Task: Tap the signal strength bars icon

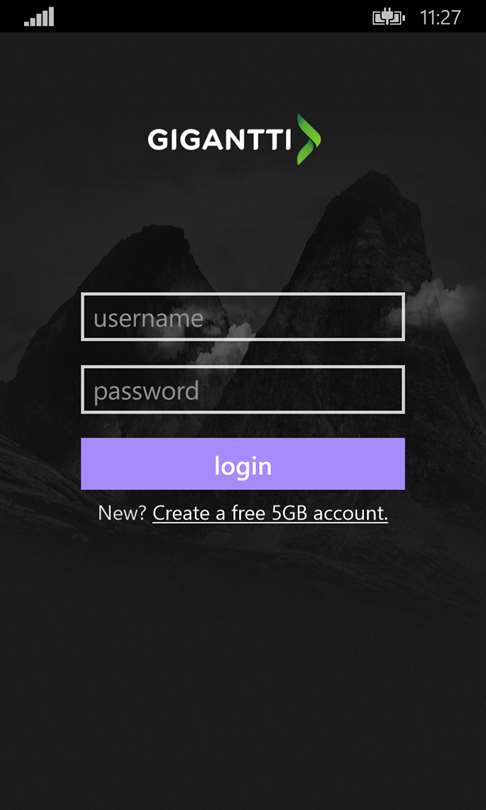Action: [39, 17]
